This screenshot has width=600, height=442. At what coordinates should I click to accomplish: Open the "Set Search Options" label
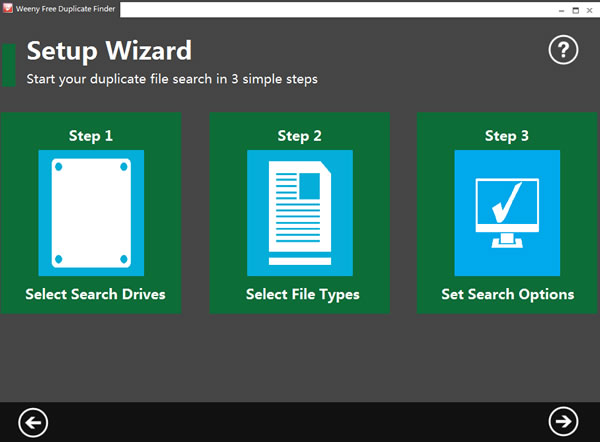(x=507, y=294)
